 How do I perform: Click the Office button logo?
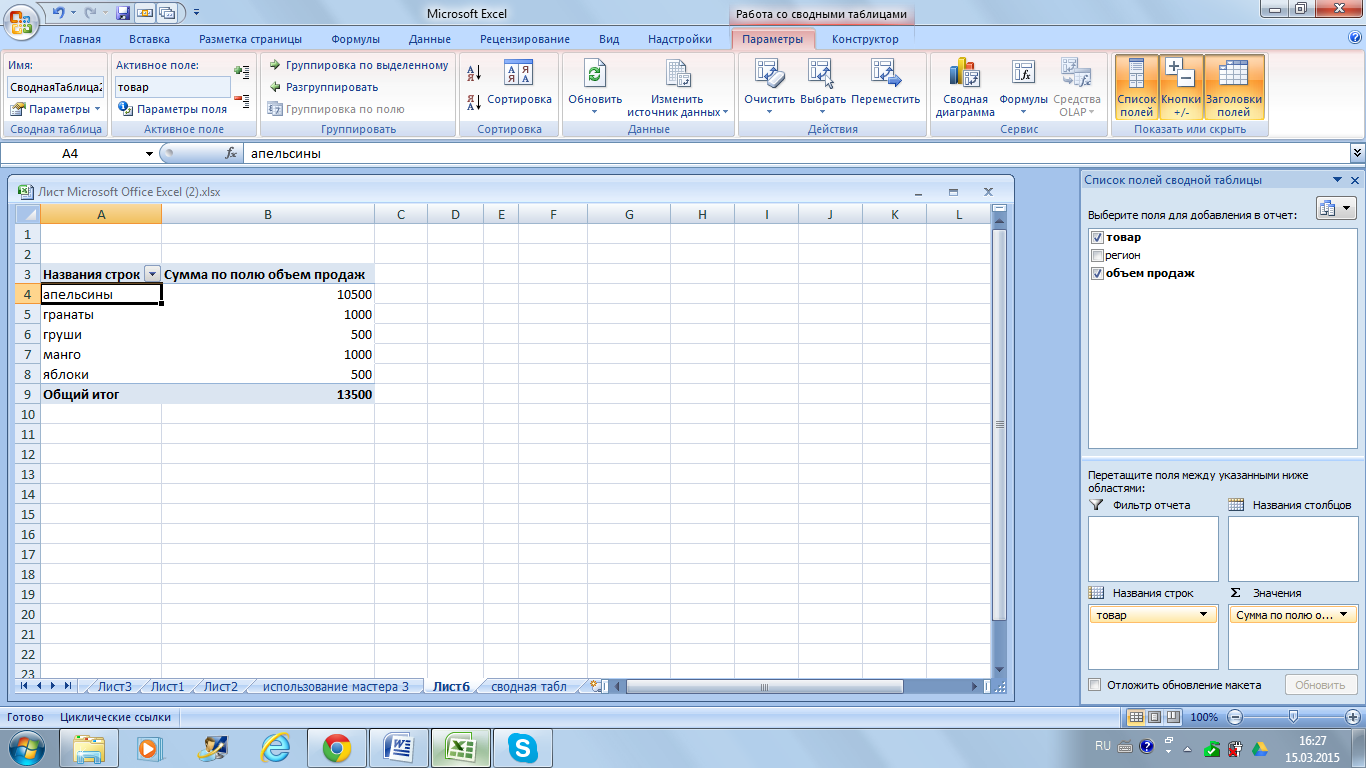pyautogui.click(x=22, y=20)
